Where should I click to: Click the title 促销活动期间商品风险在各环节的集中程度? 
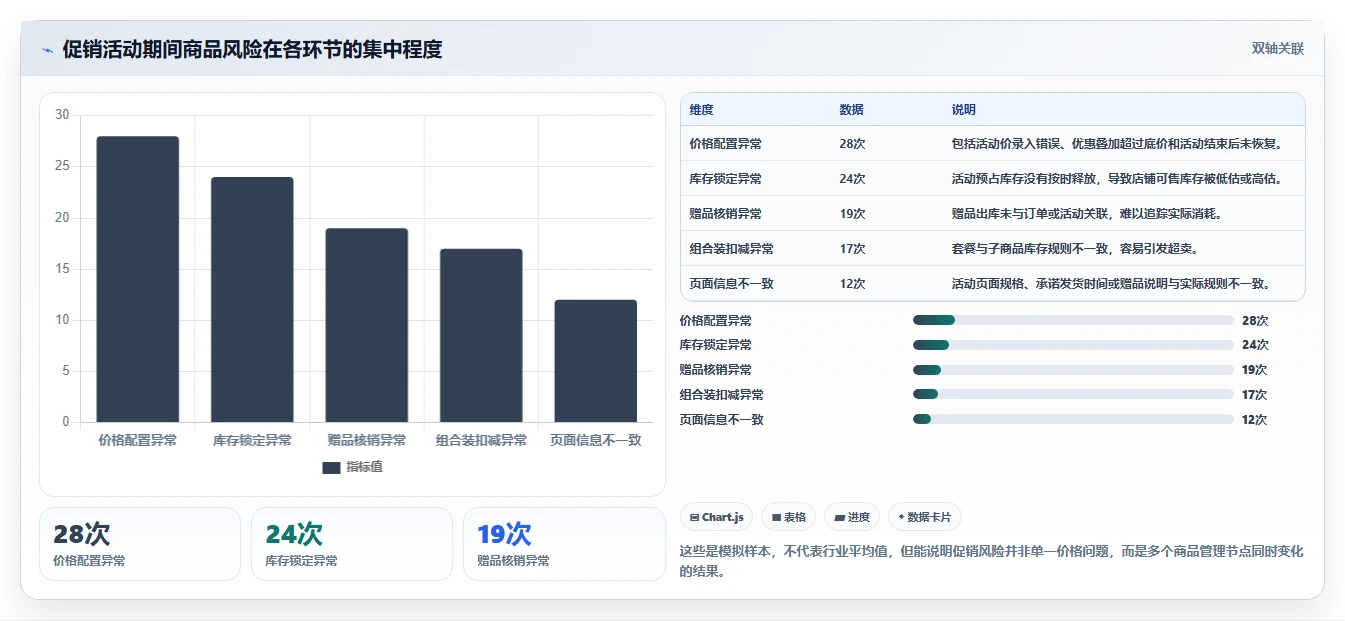tap(252, 49)
